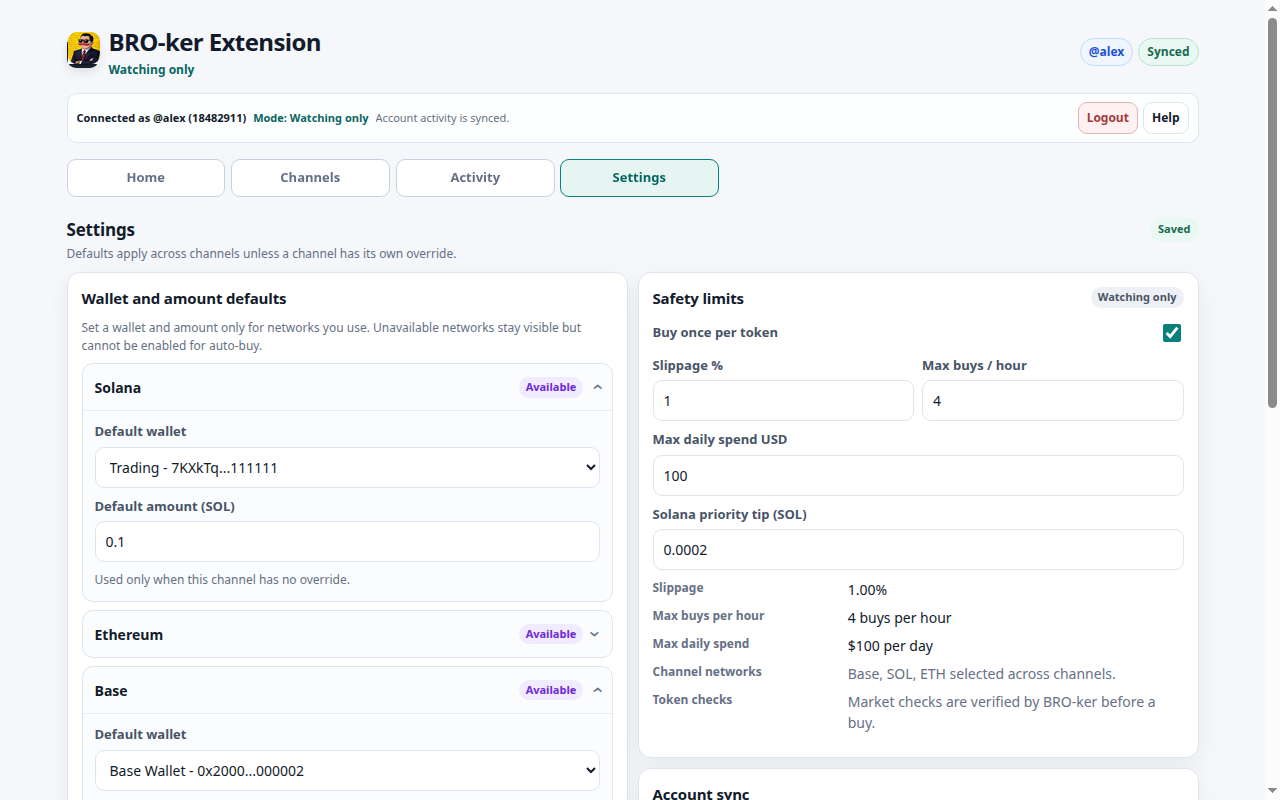Screen dimensions: 1280x800
Task: Switch to the Home tab
Action: [x=146, y=178]
